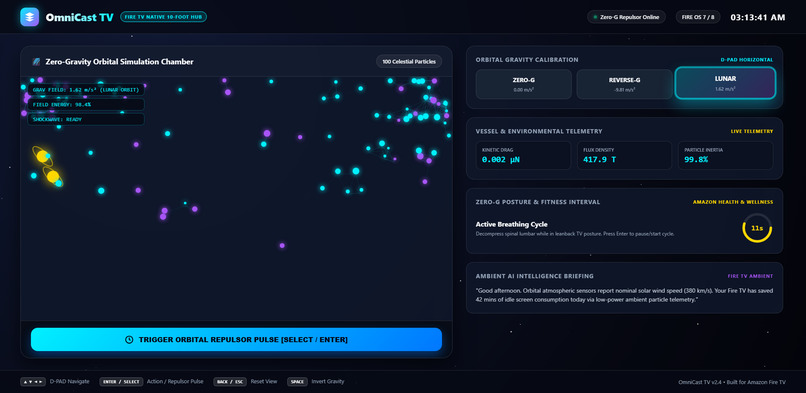Click the Zero-G Posture & Fitness Interval heading
Screen dimensions: 806x393
coord(538,202)
